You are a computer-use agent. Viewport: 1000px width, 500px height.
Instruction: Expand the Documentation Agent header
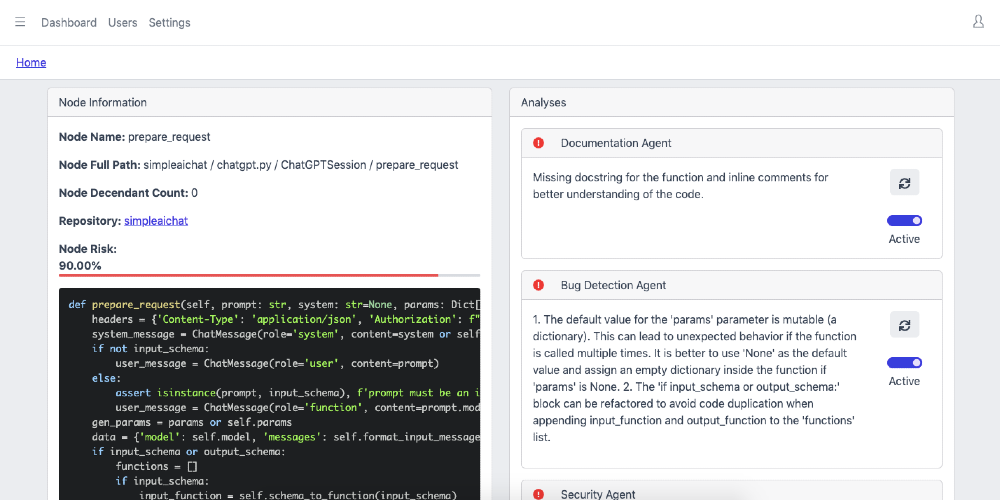pos(732,143)
